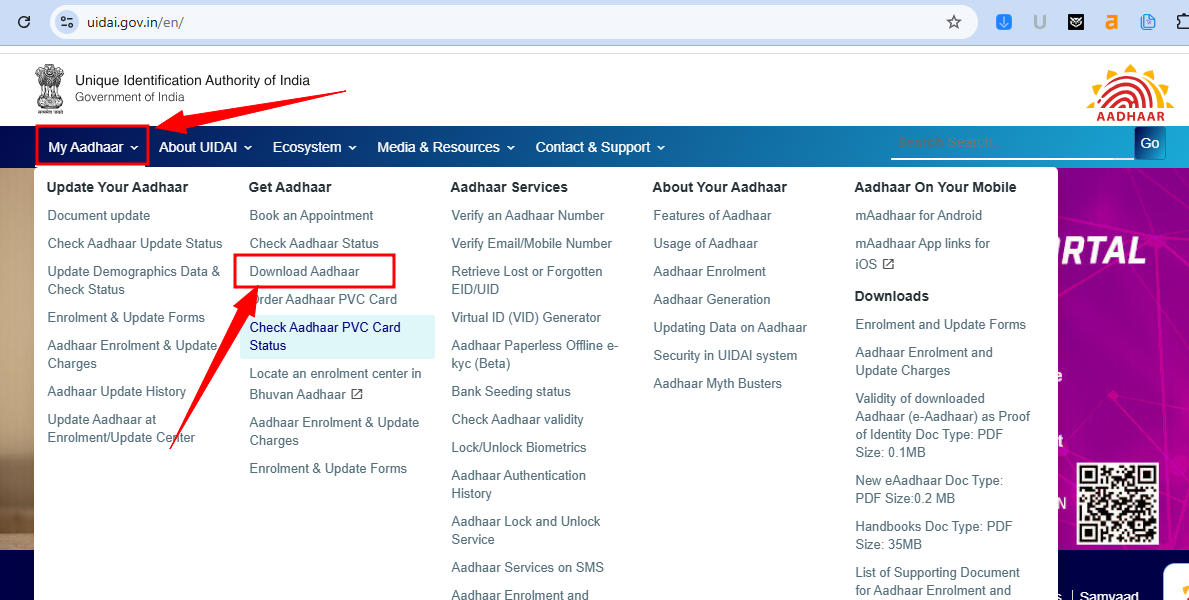Open mAadhaar for Android
Viewport: 1189px width, 600px height.
(918, 215)
